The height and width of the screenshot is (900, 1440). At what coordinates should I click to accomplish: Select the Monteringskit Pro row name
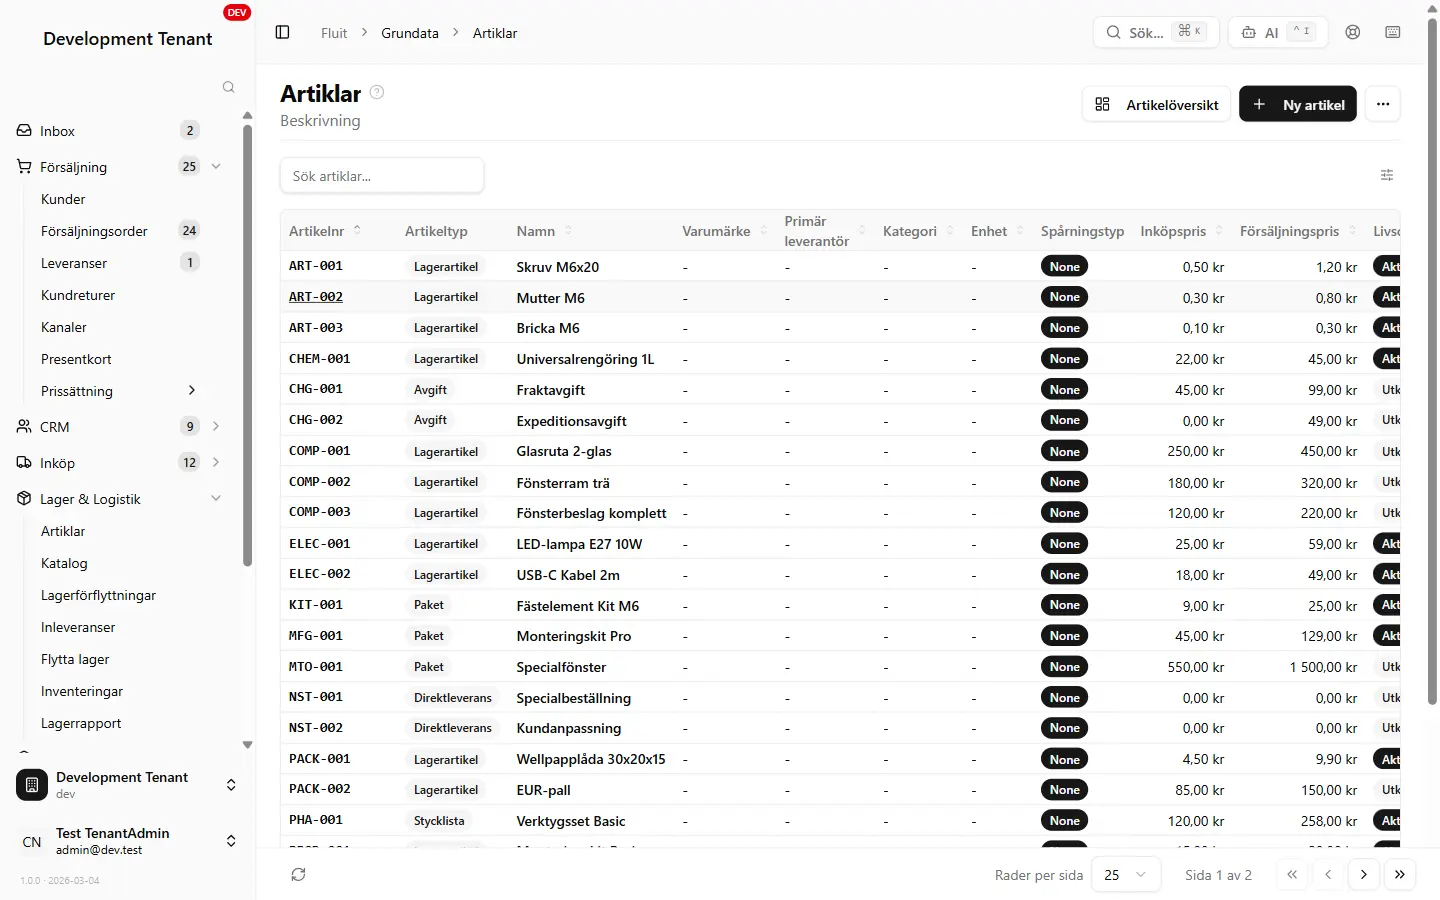574,636
